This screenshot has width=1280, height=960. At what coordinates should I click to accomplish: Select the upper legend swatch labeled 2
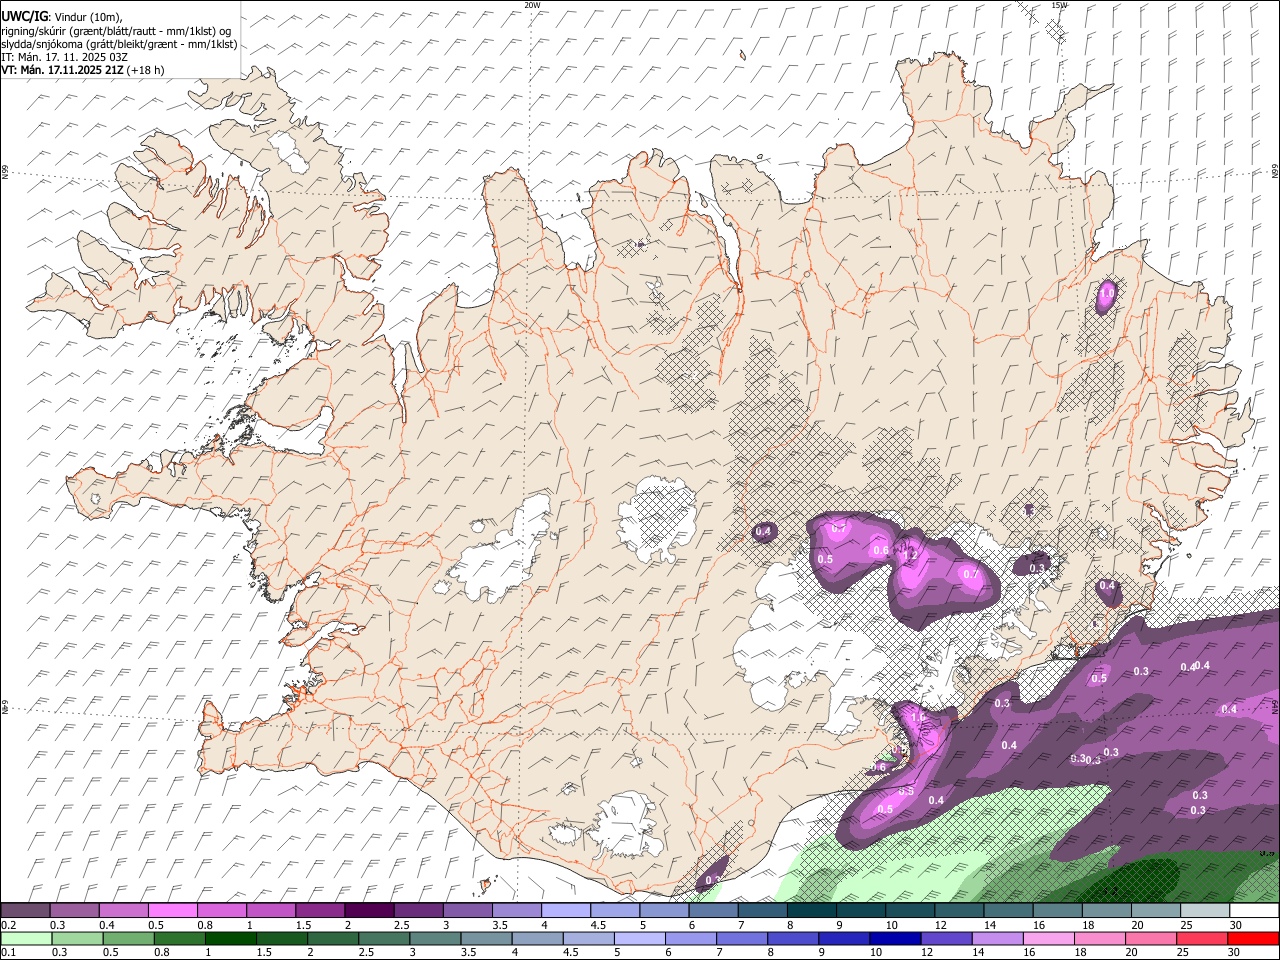[x=369, y=911]
